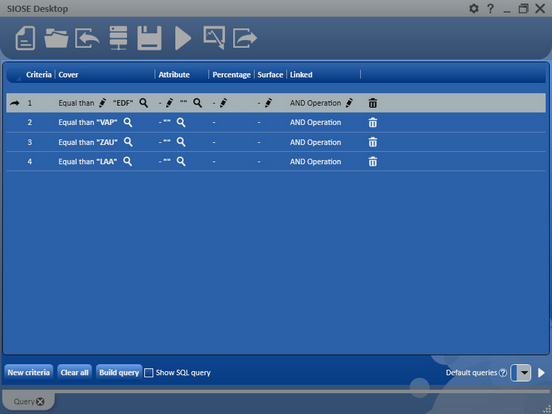Click the Build query button
Image resolution: width=552 pixels, height=414 pixels.
click(x=119, y=372)
